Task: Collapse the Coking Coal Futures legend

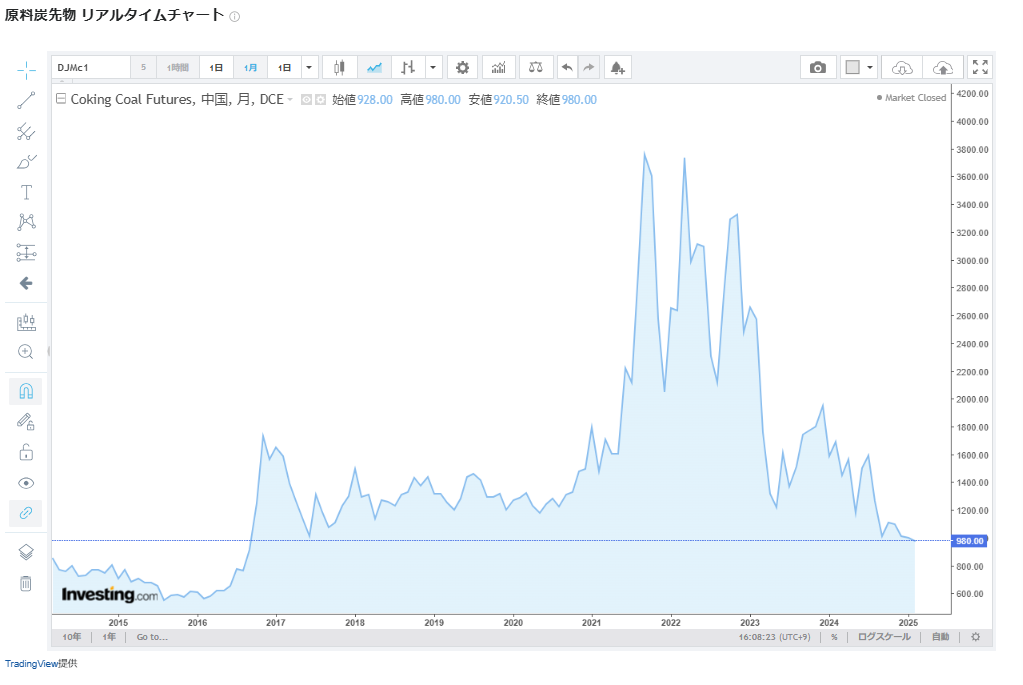Action: pyautogui.click(x=61, y=99)
